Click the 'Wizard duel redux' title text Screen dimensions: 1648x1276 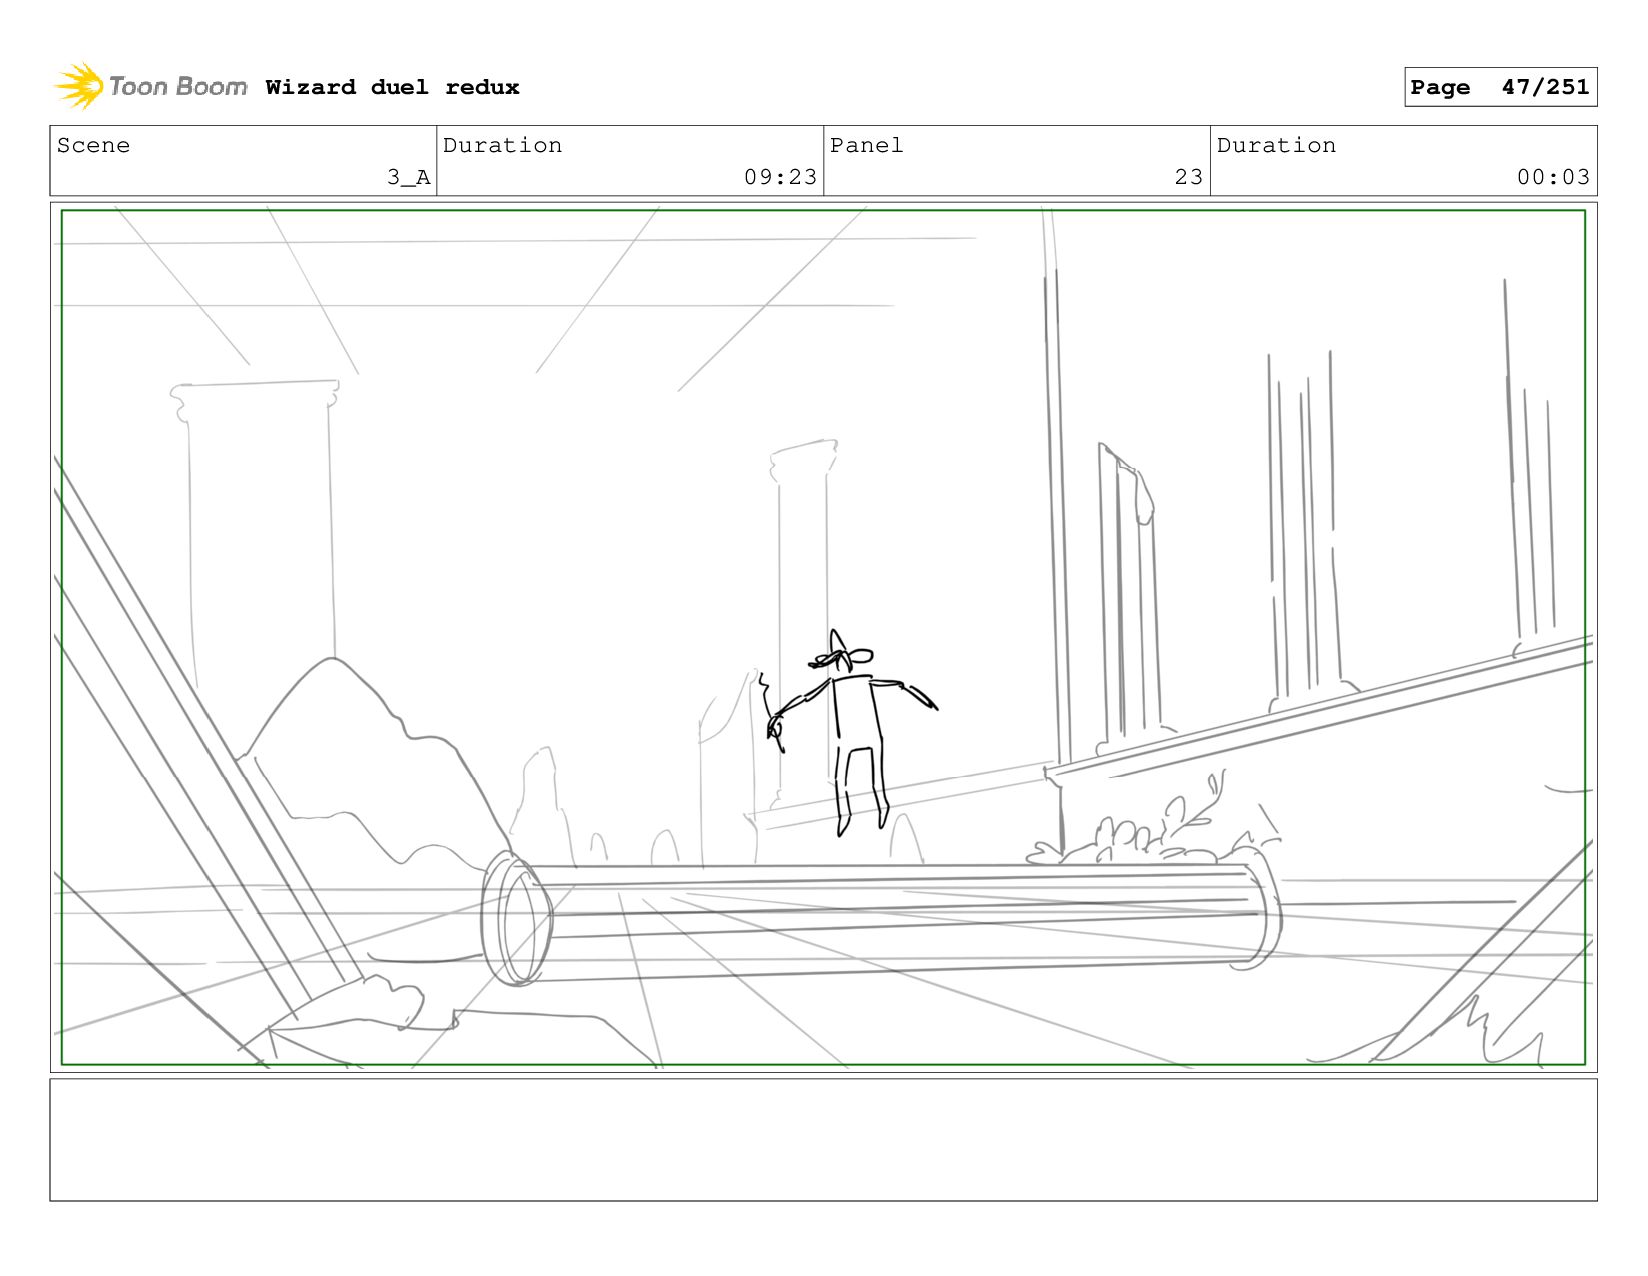(x=392, y=87)
